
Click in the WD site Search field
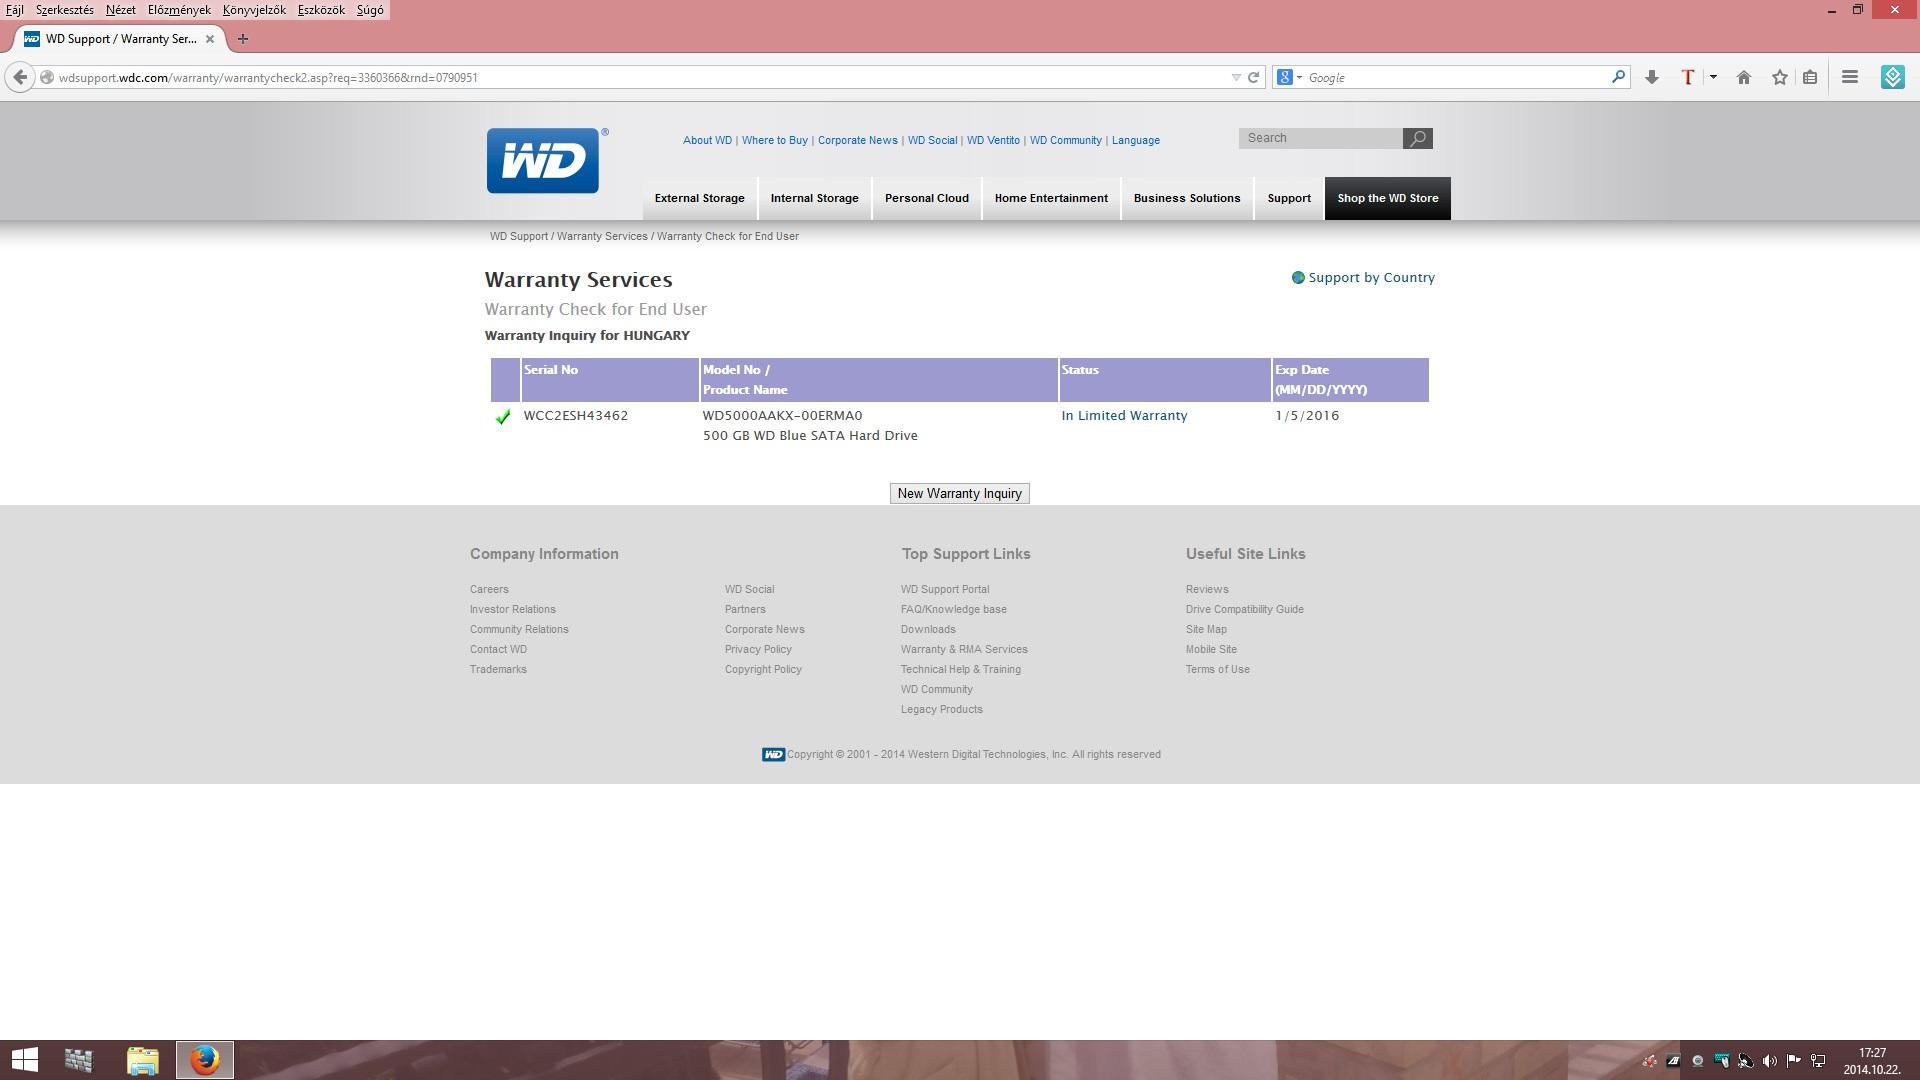(x=1320, y=139)
